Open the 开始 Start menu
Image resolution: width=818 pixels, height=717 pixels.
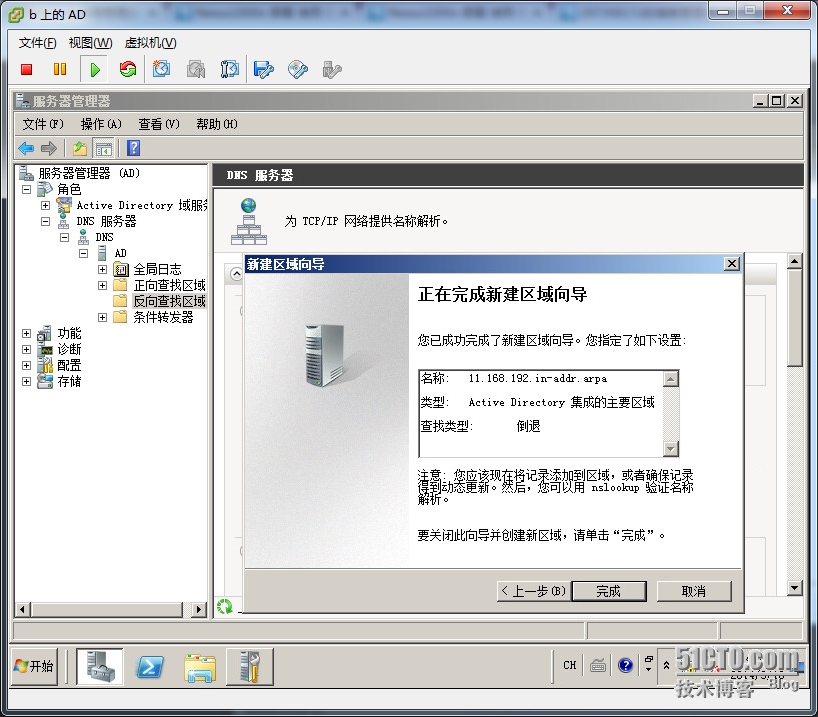pyautogui.click(x=34, y=666)
